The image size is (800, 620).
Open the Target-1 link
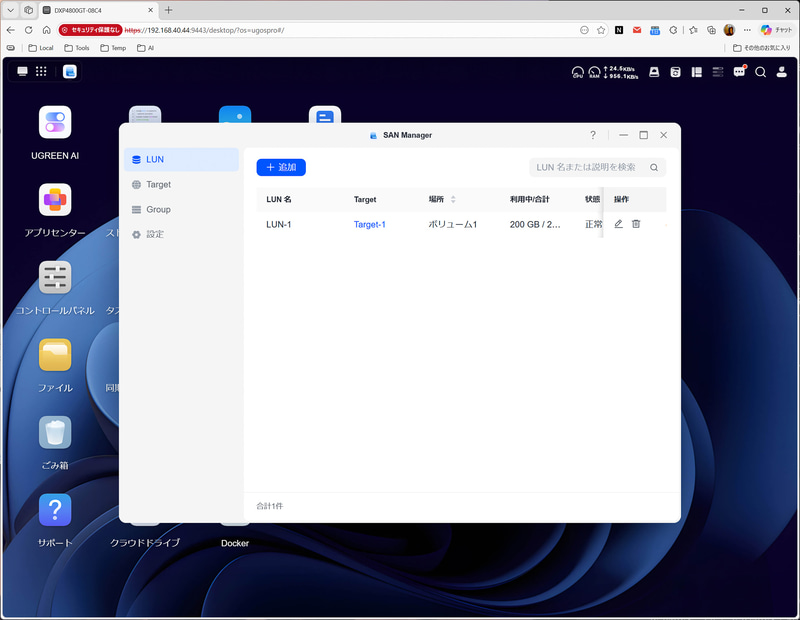(x=369, y=225)
